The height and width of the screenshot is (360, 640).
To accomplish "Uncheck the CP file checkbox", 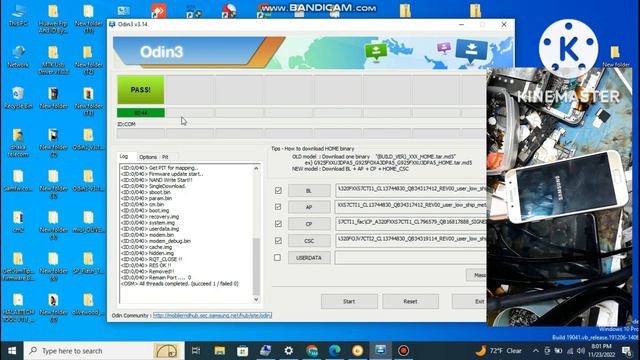I will pos(278,224).
